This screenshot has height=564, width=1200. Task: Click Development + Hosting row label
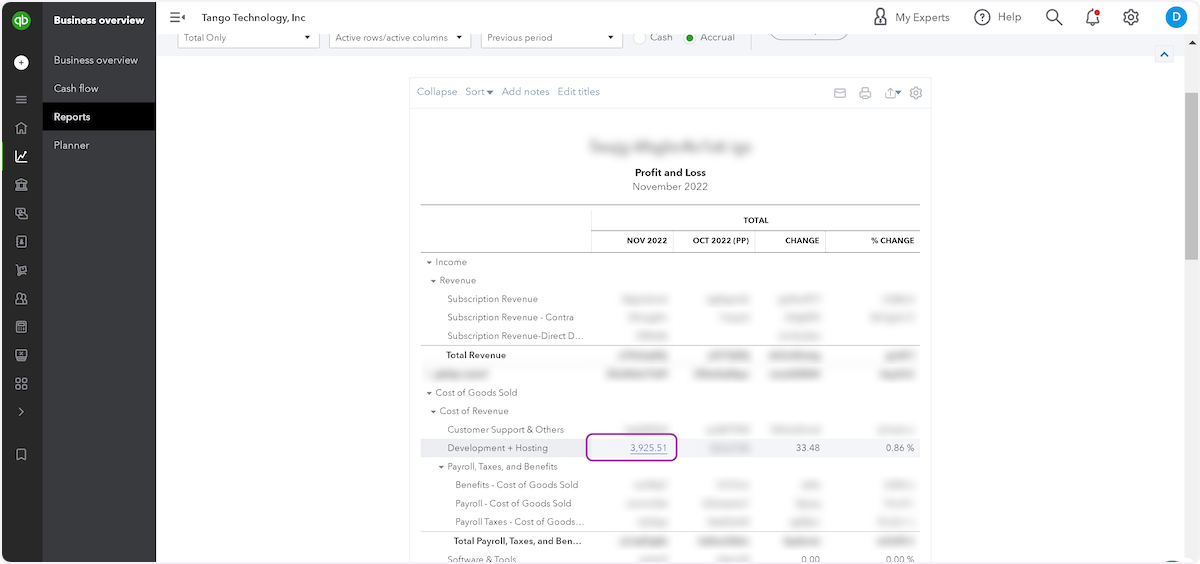[498, 448]
